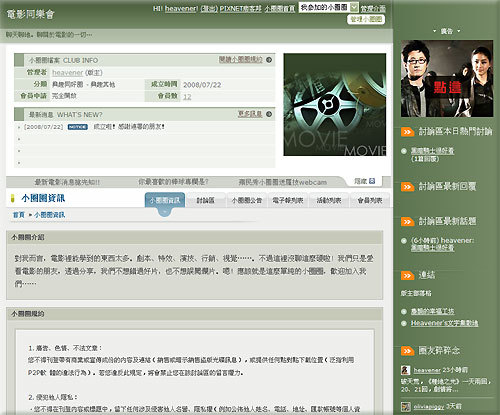The image size is (500, 415).
Task: Switch to the 小圈圈公告 tab
Action: tap(247, 200)
